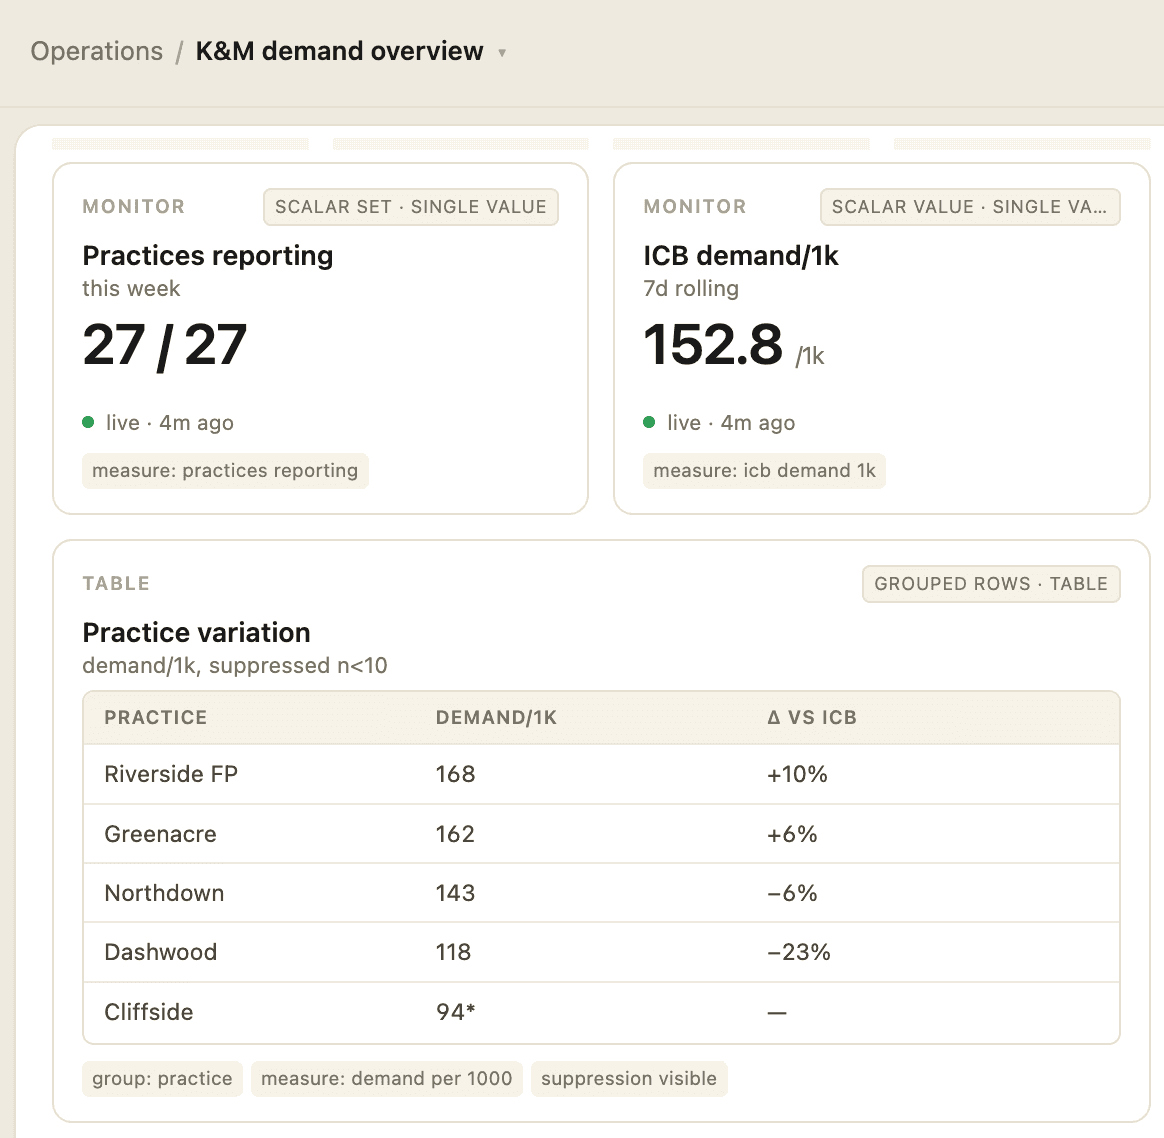1164x1138 pixels.
Task: Click the +10% delta value
Action: point(797,774)
